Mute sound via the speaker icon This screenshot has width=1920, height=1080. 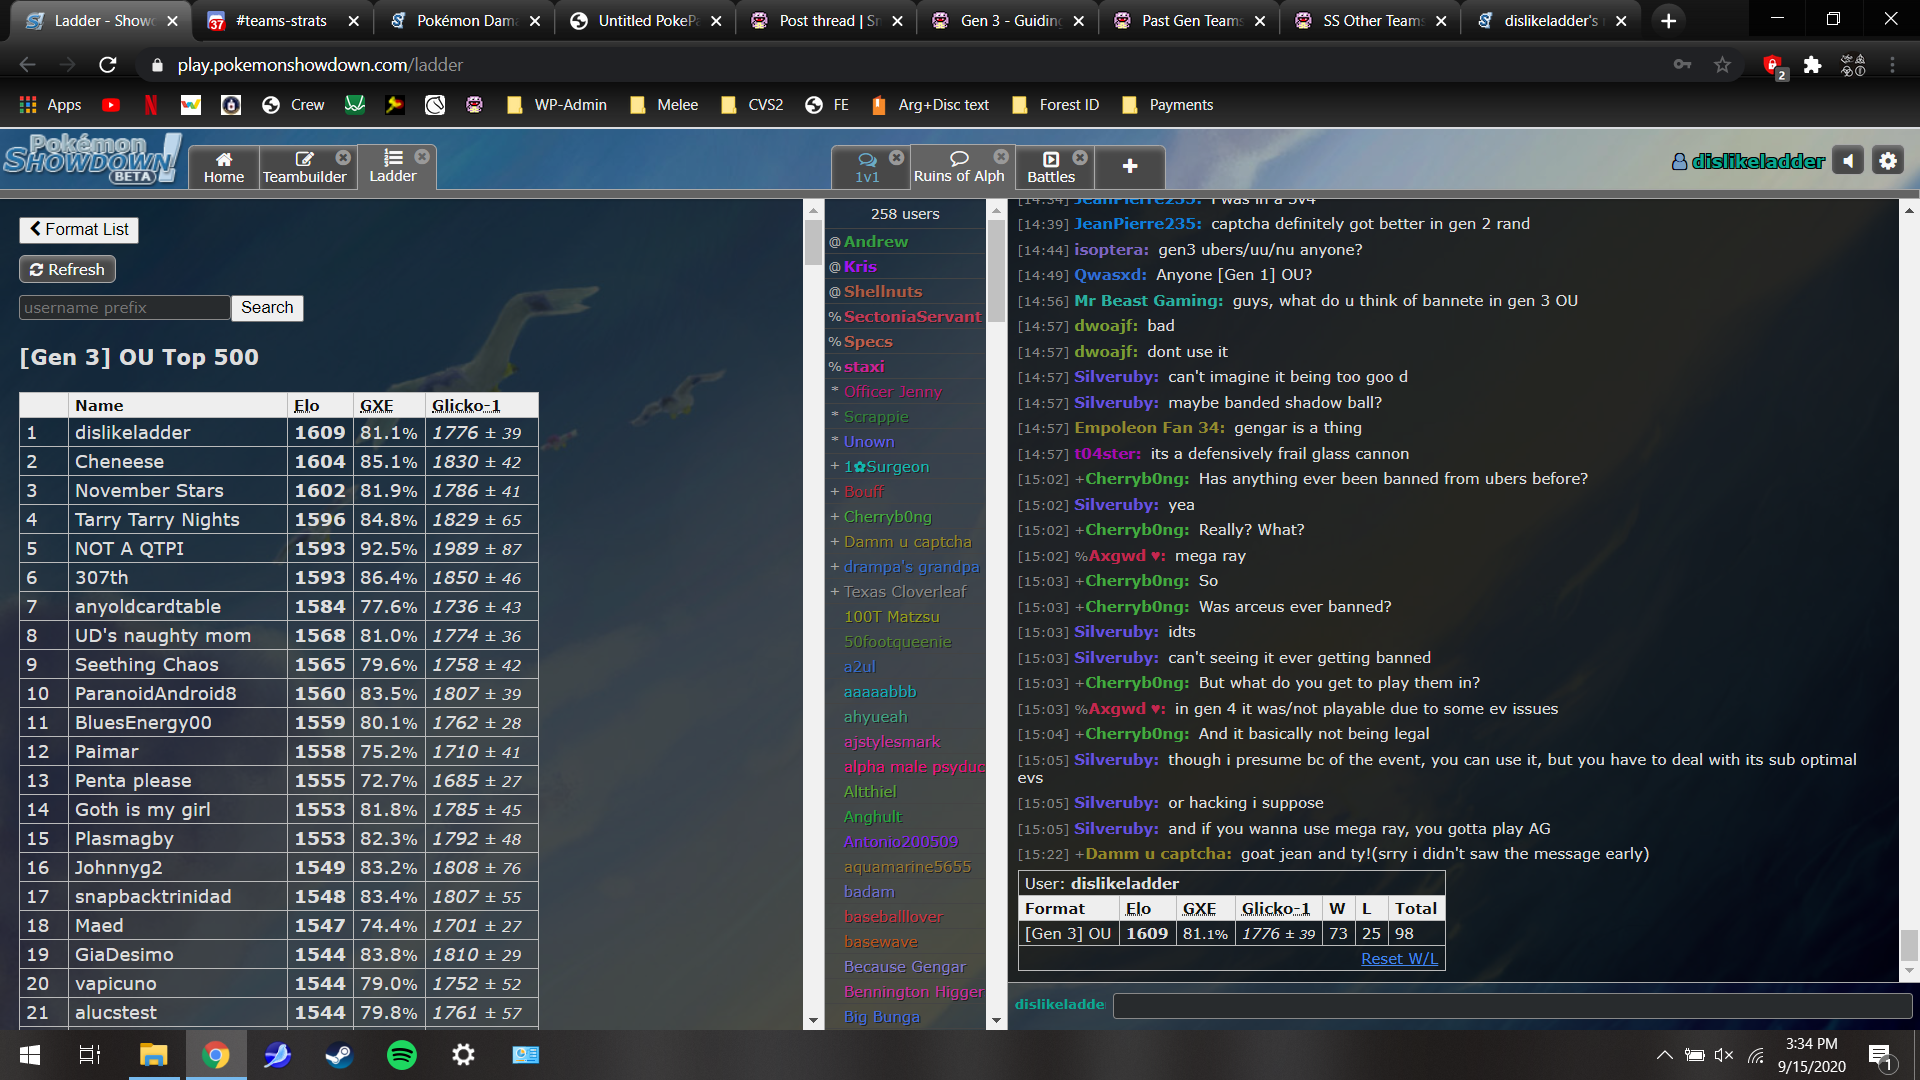[x=1848, y=161]
